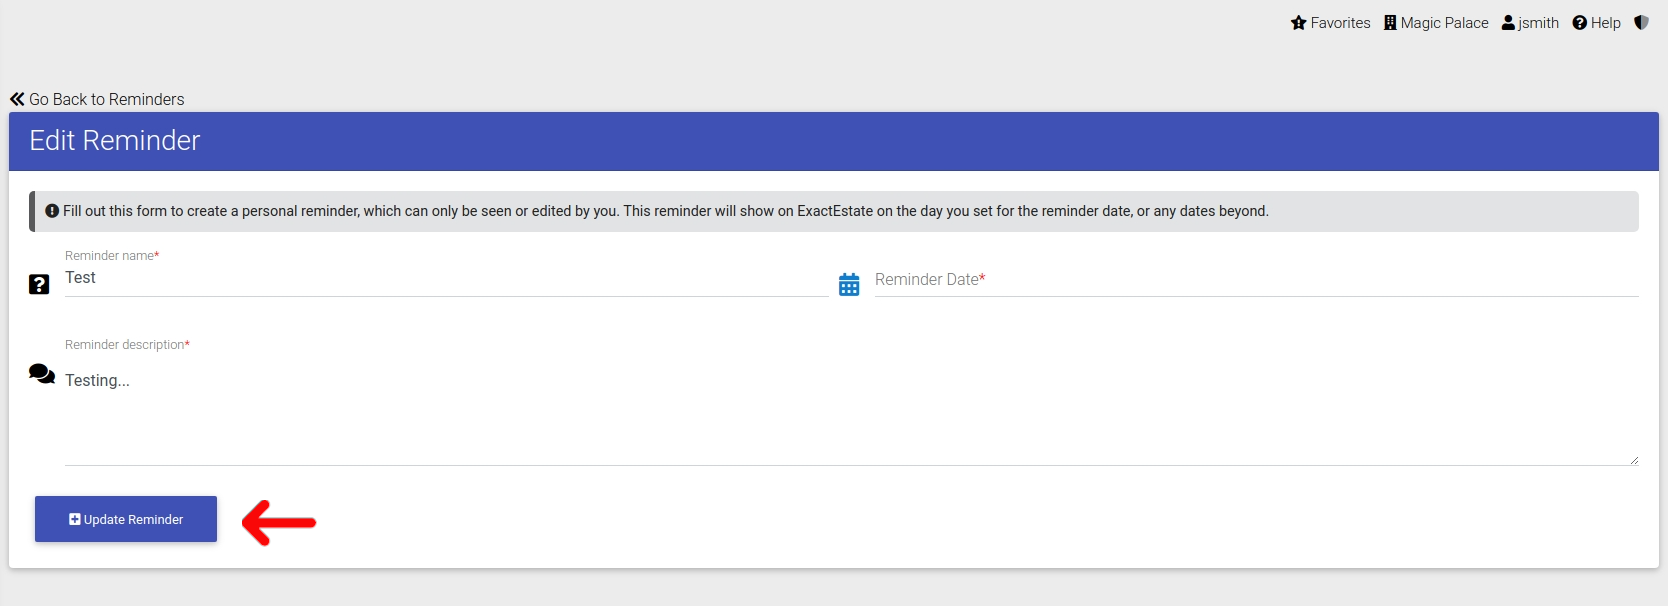Click the speech bubbles description icon

(x=42, y=375)
